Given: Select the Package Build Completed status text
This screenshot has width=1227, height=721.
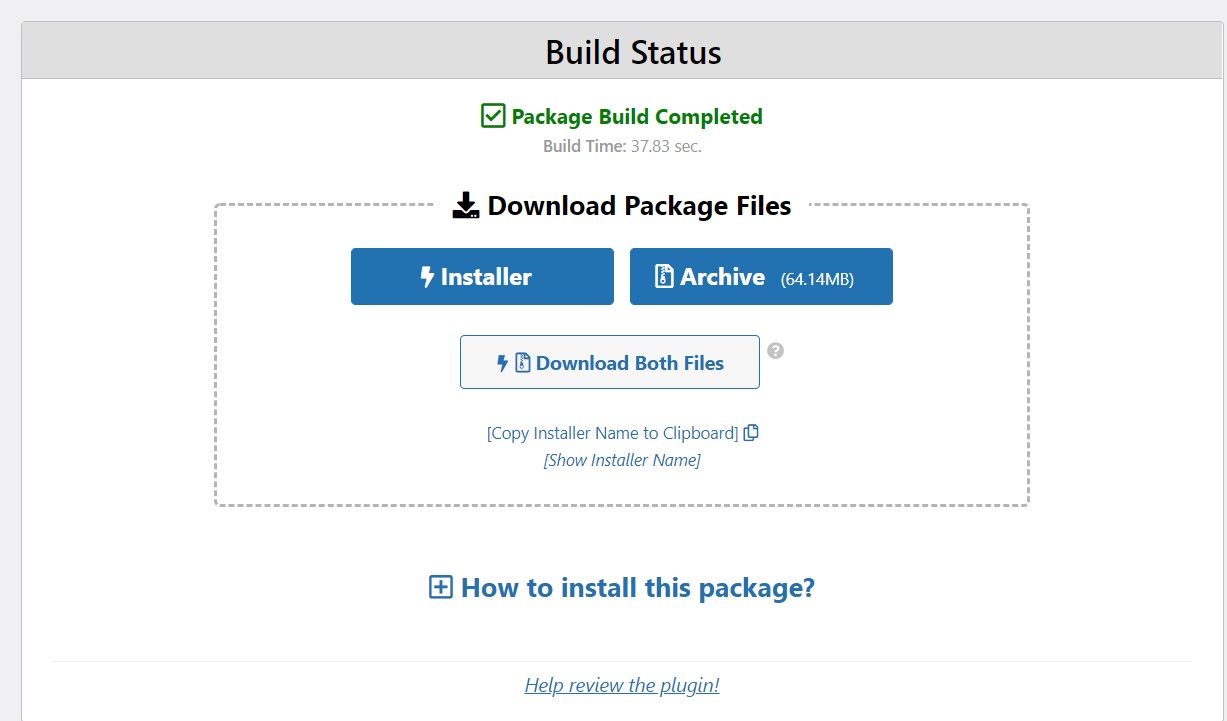Looking at the screenshot, I should (x=636, y=116).
